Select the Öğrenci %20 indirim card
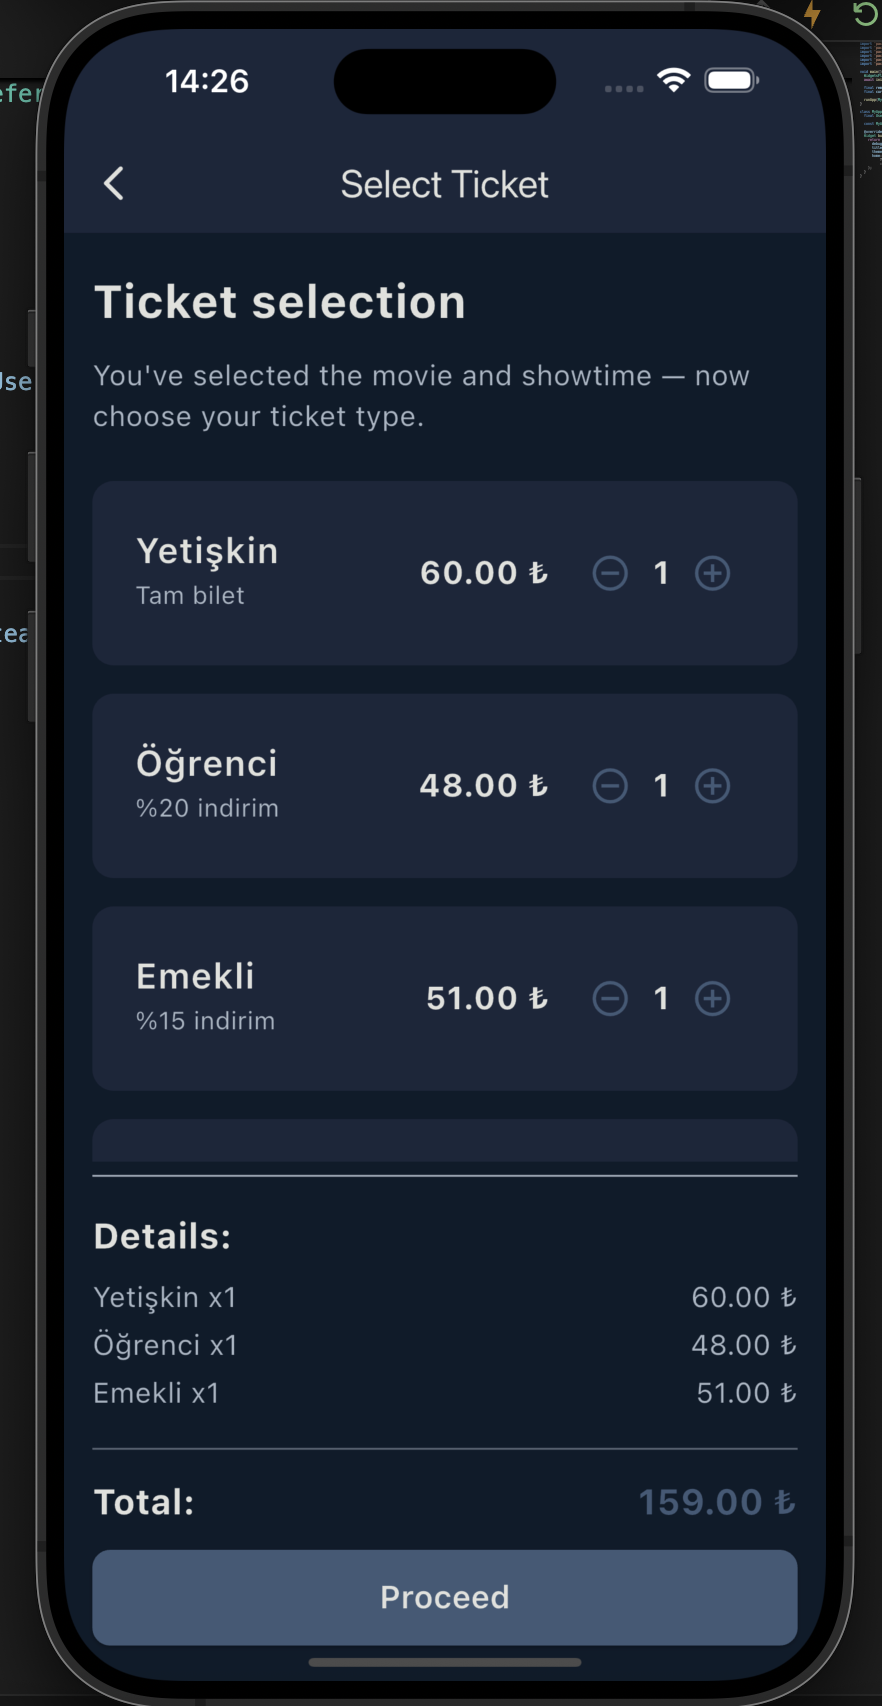Image resolution: width=882 pixels, height=1706 pixels. [x=260, y=786]
